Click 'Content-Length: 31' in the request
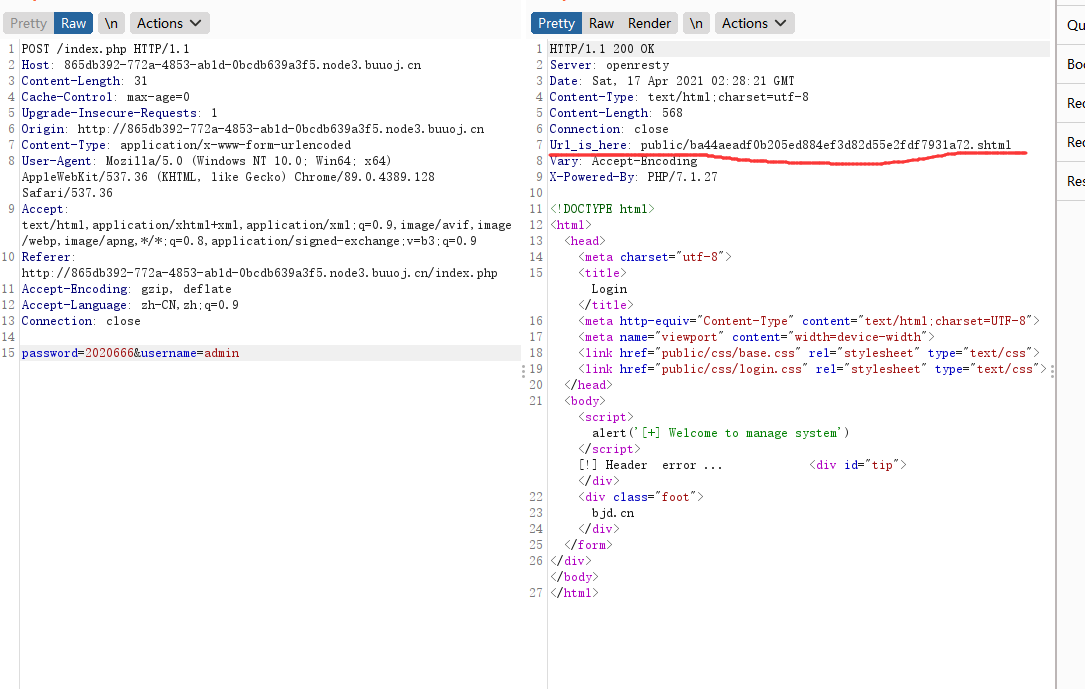The height and width of the screenshot is (689, 1085). coord(84,81)
